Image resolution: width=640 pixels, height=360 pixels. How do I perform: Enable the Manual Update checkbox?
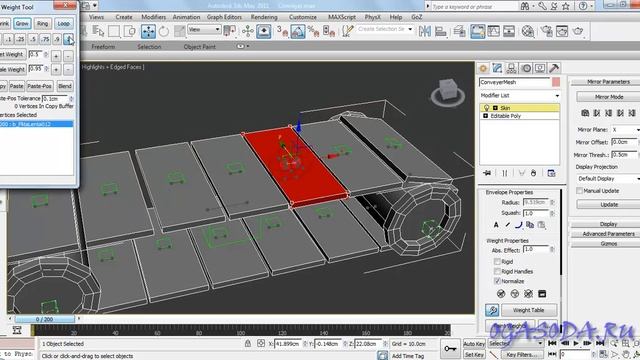pos(579,191)
